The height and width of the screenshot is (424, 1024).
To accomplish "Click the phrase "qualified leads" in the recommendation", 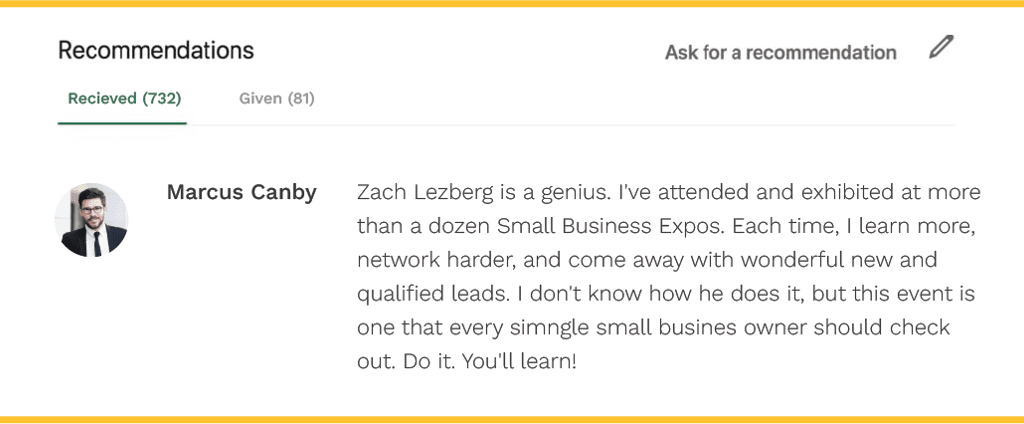I will click(x=432, y=294).
